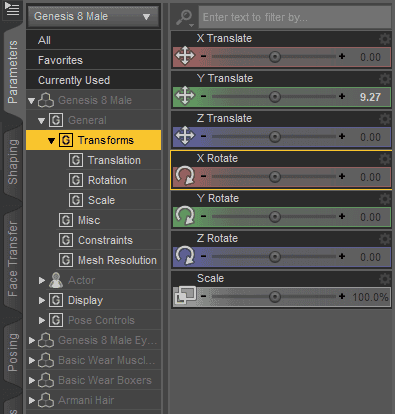Click the X Rotate slider handle
The image size is (395, 414).
coord(275,177)
